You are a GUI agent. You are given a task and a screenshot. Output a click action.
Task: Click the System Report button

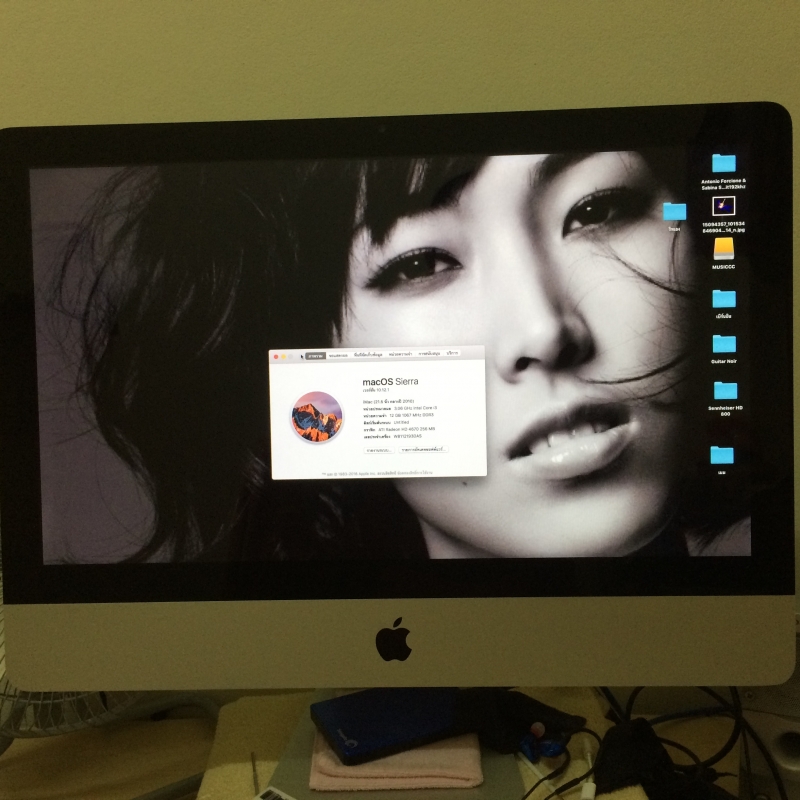coord(378,450)
